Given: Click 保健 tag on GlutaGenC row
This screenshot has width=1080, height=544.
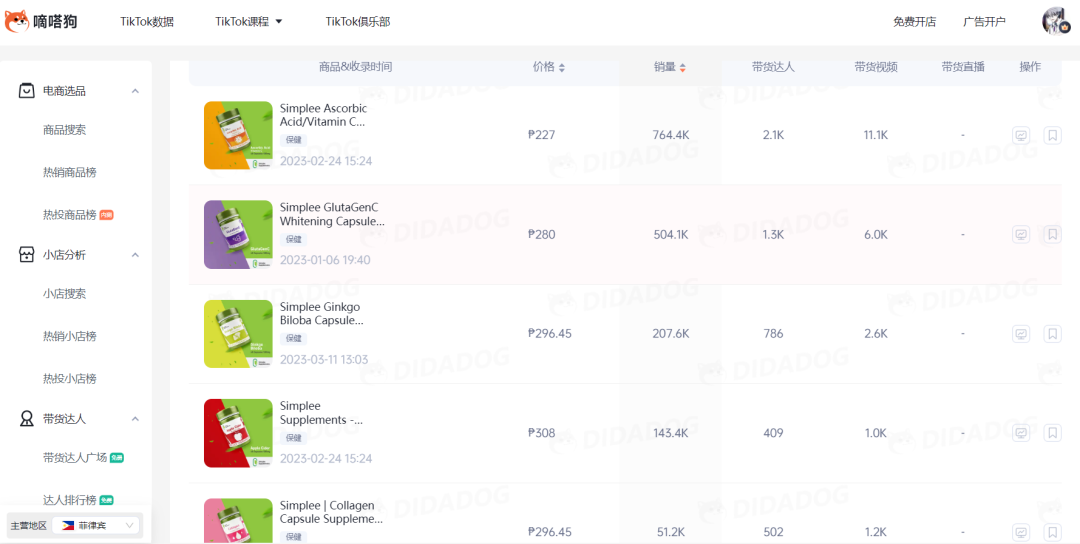Looking at the screenshot, I should point(293,239).
